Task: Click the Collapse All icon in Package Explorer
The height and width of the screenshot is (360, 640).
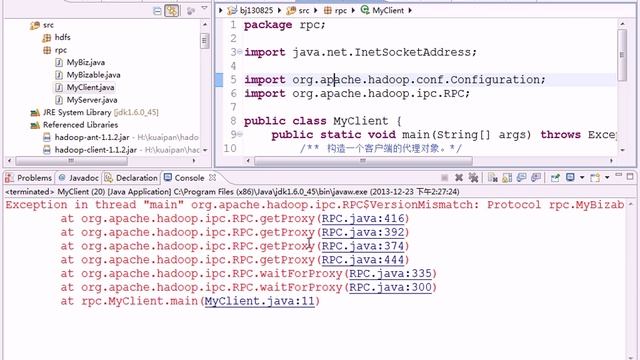Action: click(157, 11)
